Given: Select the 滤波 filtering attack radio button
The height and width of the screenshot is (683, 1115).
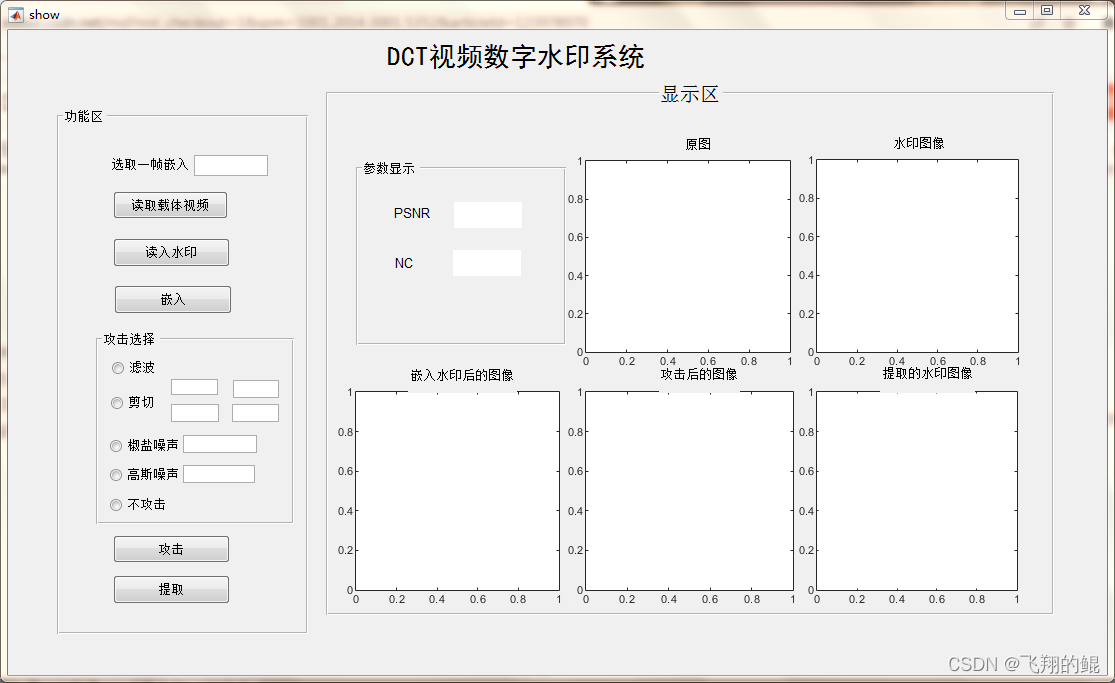Looking at the screenshot, I should 117,367.
